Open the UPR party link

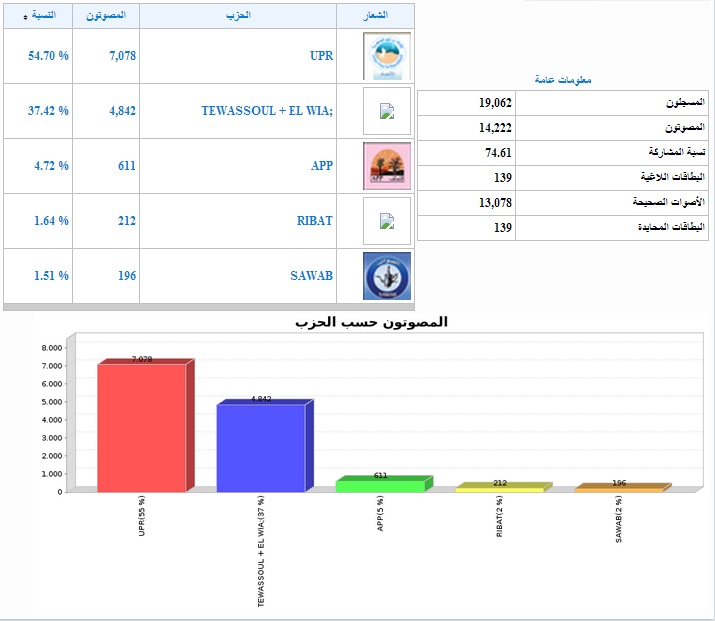(x=321, y=56)
